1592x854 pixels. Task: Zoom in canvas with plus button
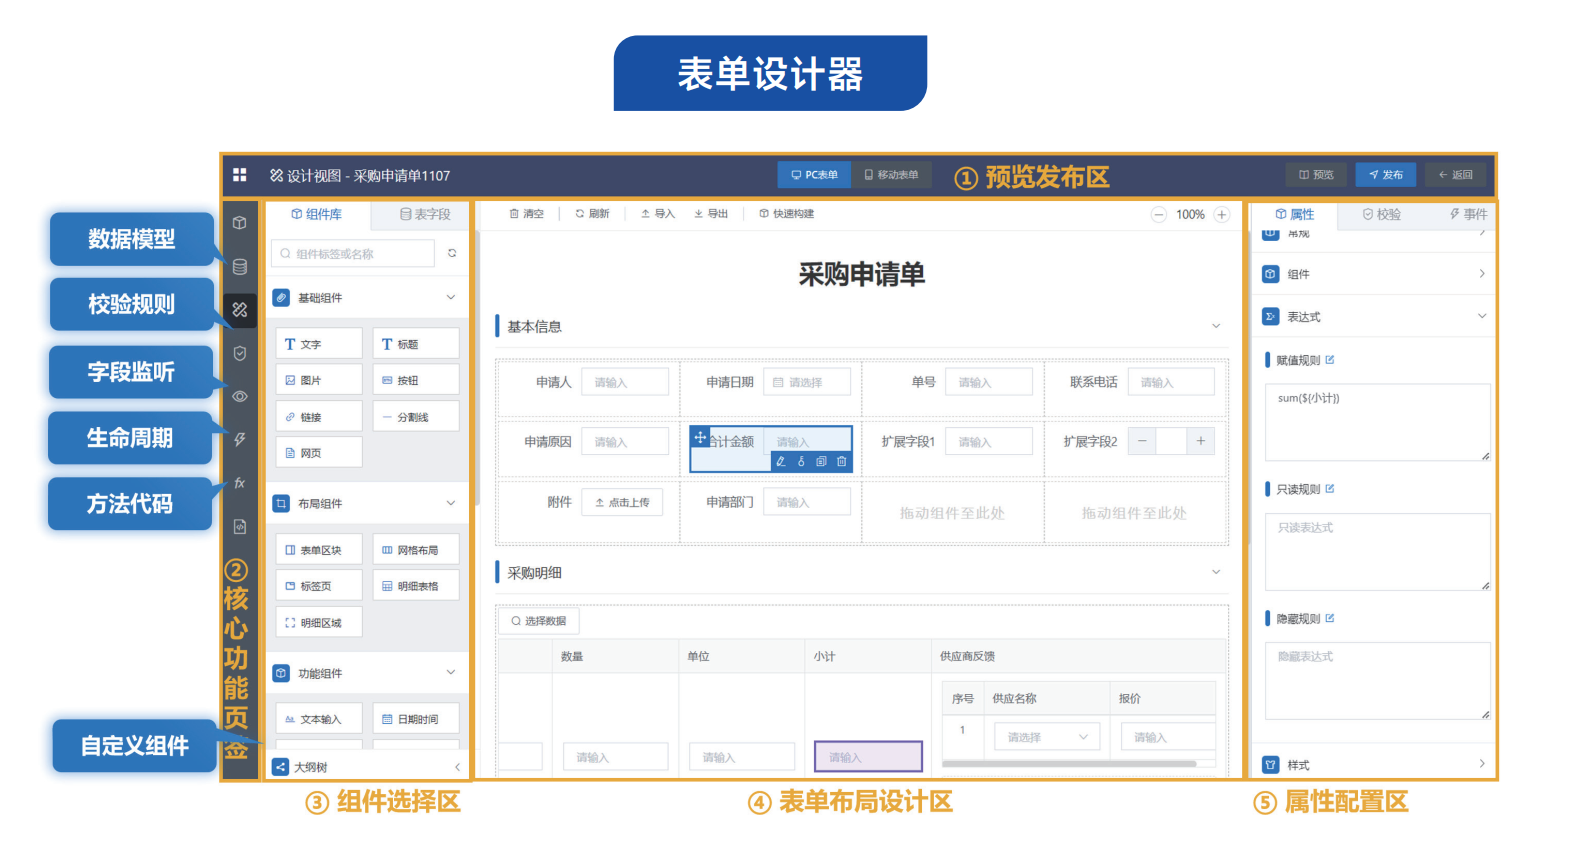tap(1222, 215)
